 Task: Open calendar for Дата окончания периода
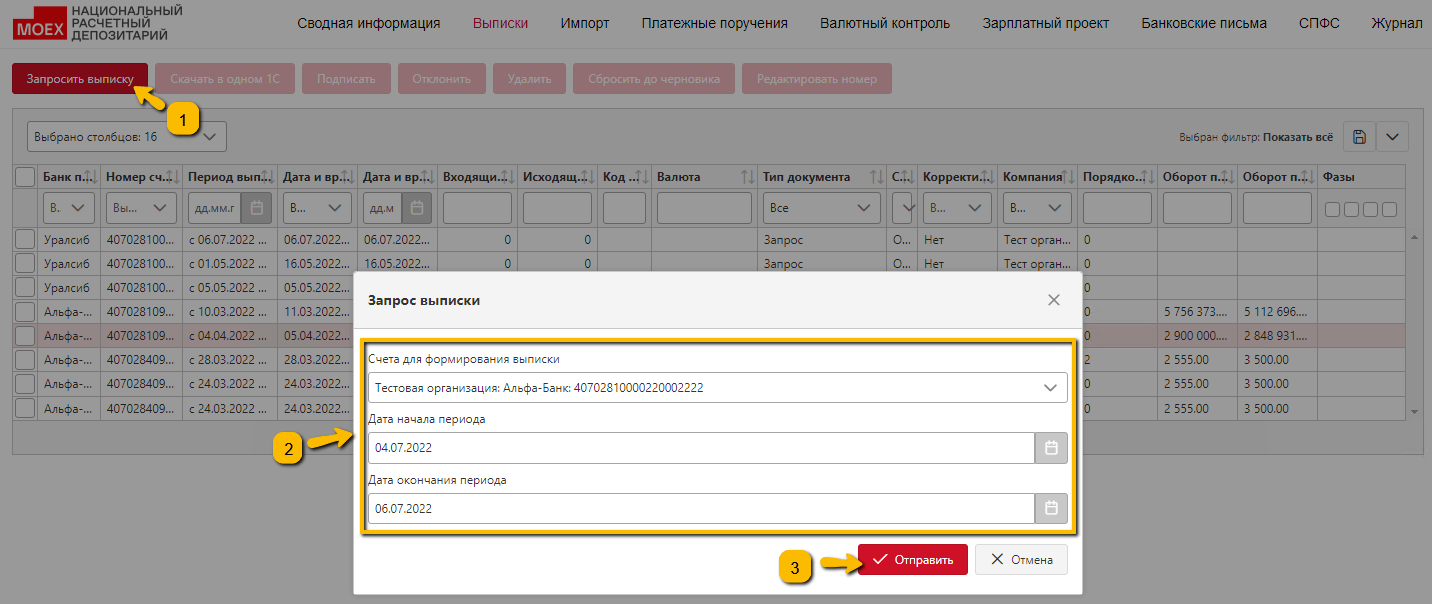pos(1051,508)
